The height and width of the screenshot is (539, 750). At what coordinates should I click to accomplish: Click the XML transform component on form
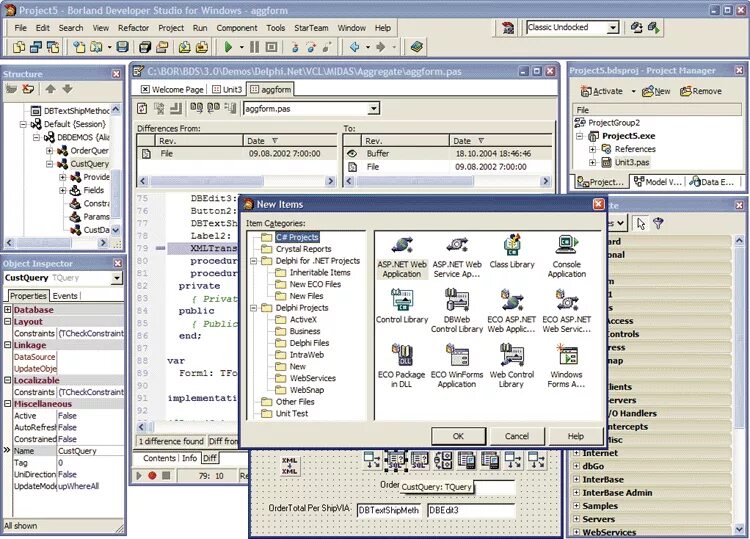coord(289,465)
